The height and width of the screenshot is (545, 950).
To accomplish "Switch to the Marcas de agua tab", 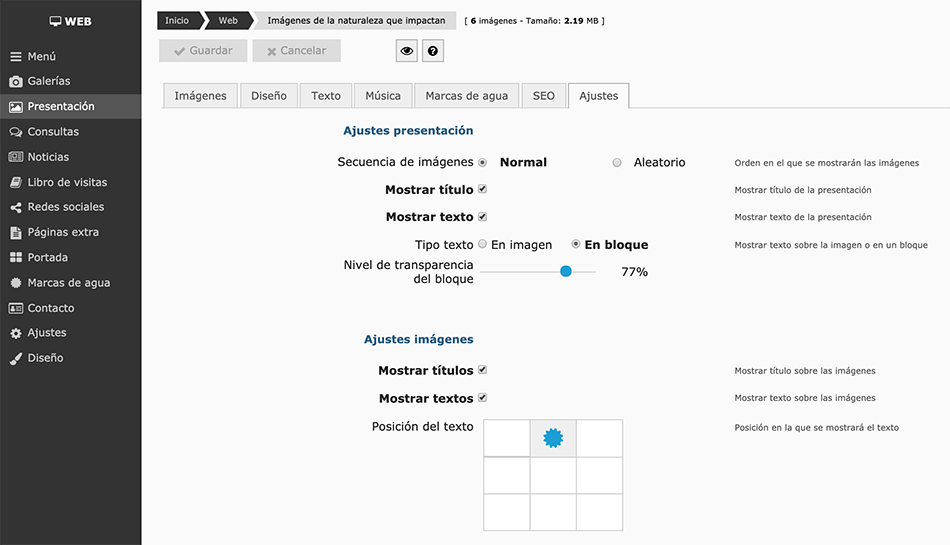I will (x=467, y=96).
